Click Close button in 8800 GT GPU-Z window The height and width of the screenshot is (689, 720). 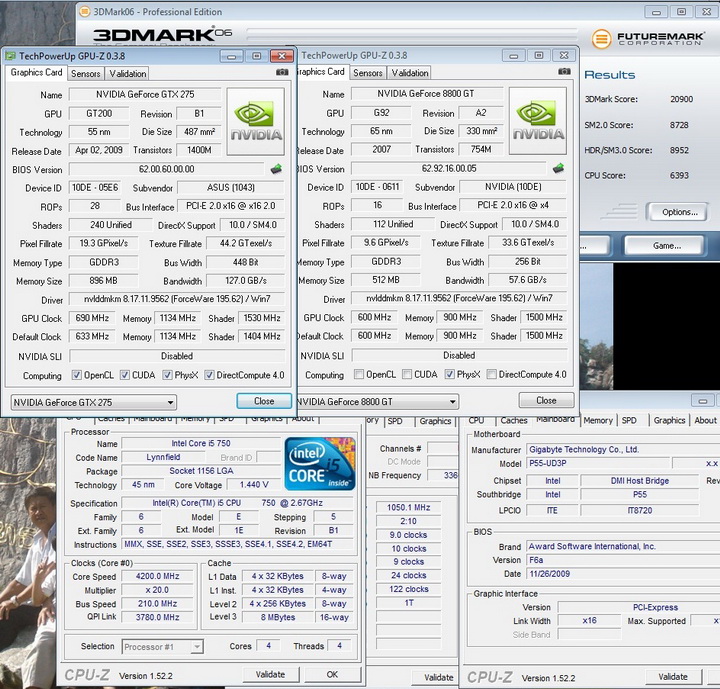pos(546,400)
